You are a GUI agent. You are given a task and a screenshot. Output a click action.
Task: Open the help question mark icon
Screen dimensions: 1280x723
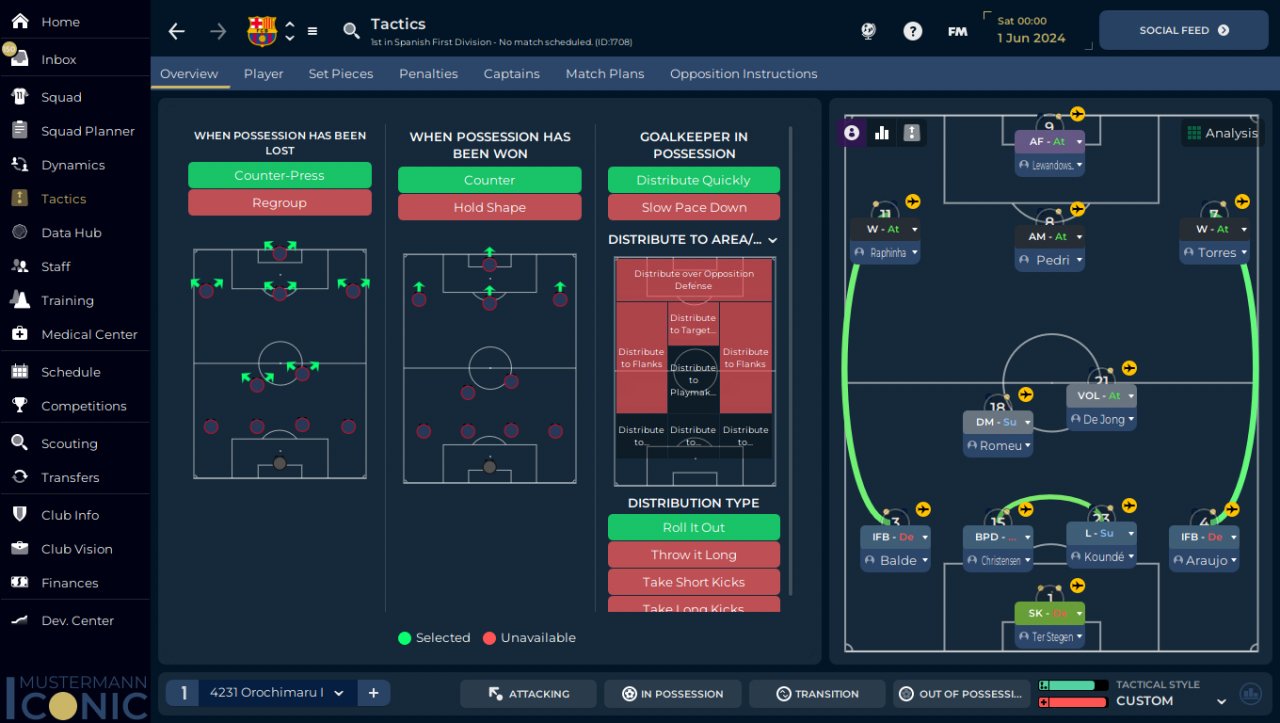tap(912, 31)
